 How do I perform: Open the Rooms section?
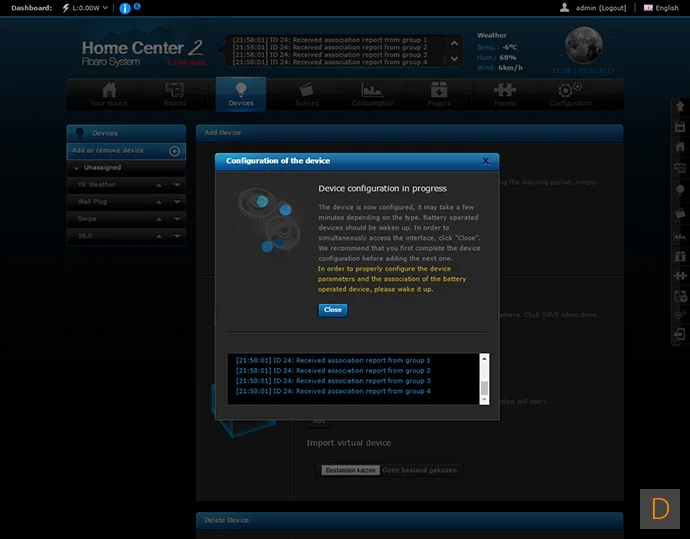175,94
